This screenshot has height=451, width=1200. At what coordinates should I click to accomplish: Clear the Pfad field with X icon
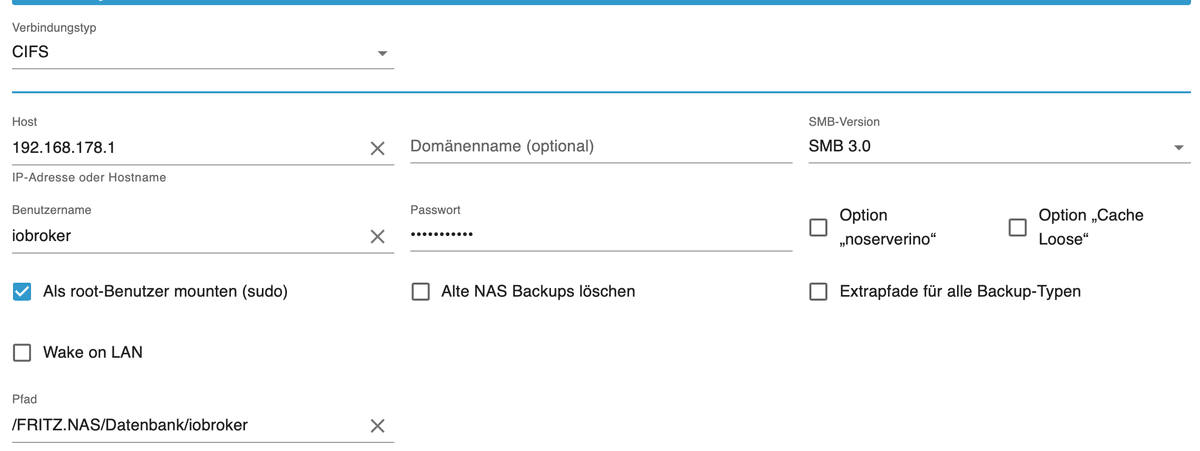[x=377, y=426]
